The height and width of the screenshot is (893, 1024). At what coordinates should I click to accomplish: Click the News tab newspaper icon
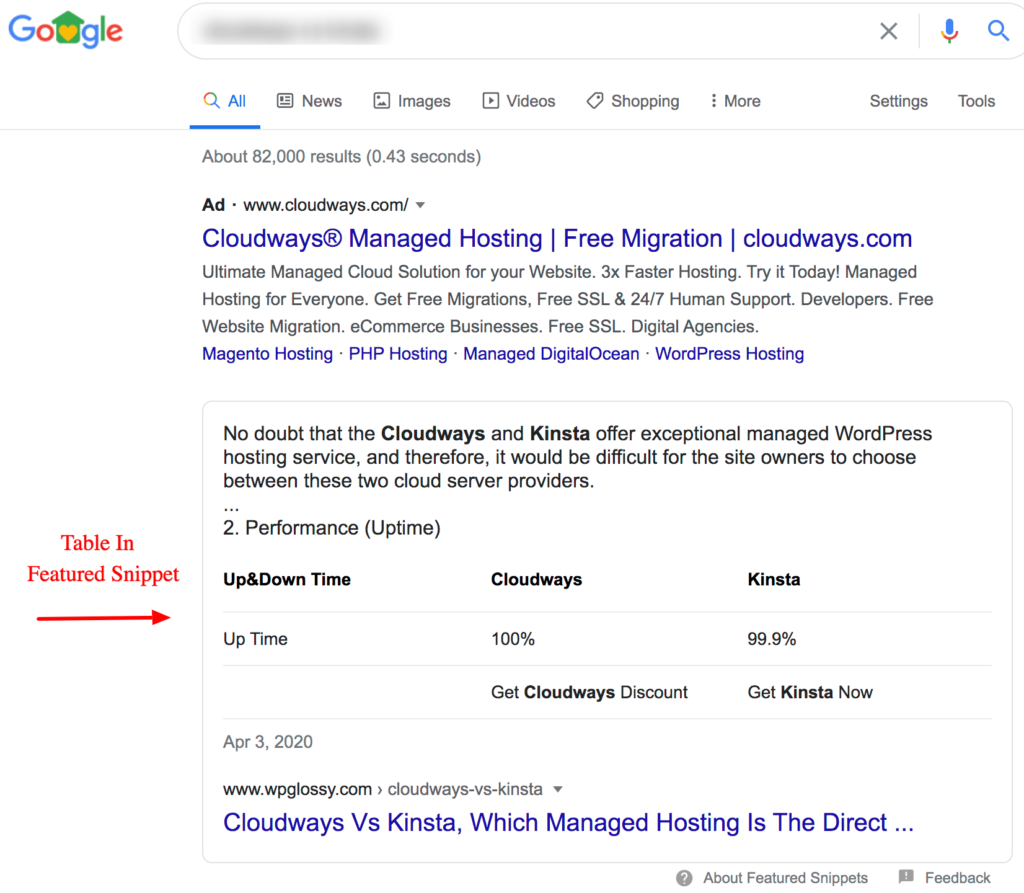285,101
